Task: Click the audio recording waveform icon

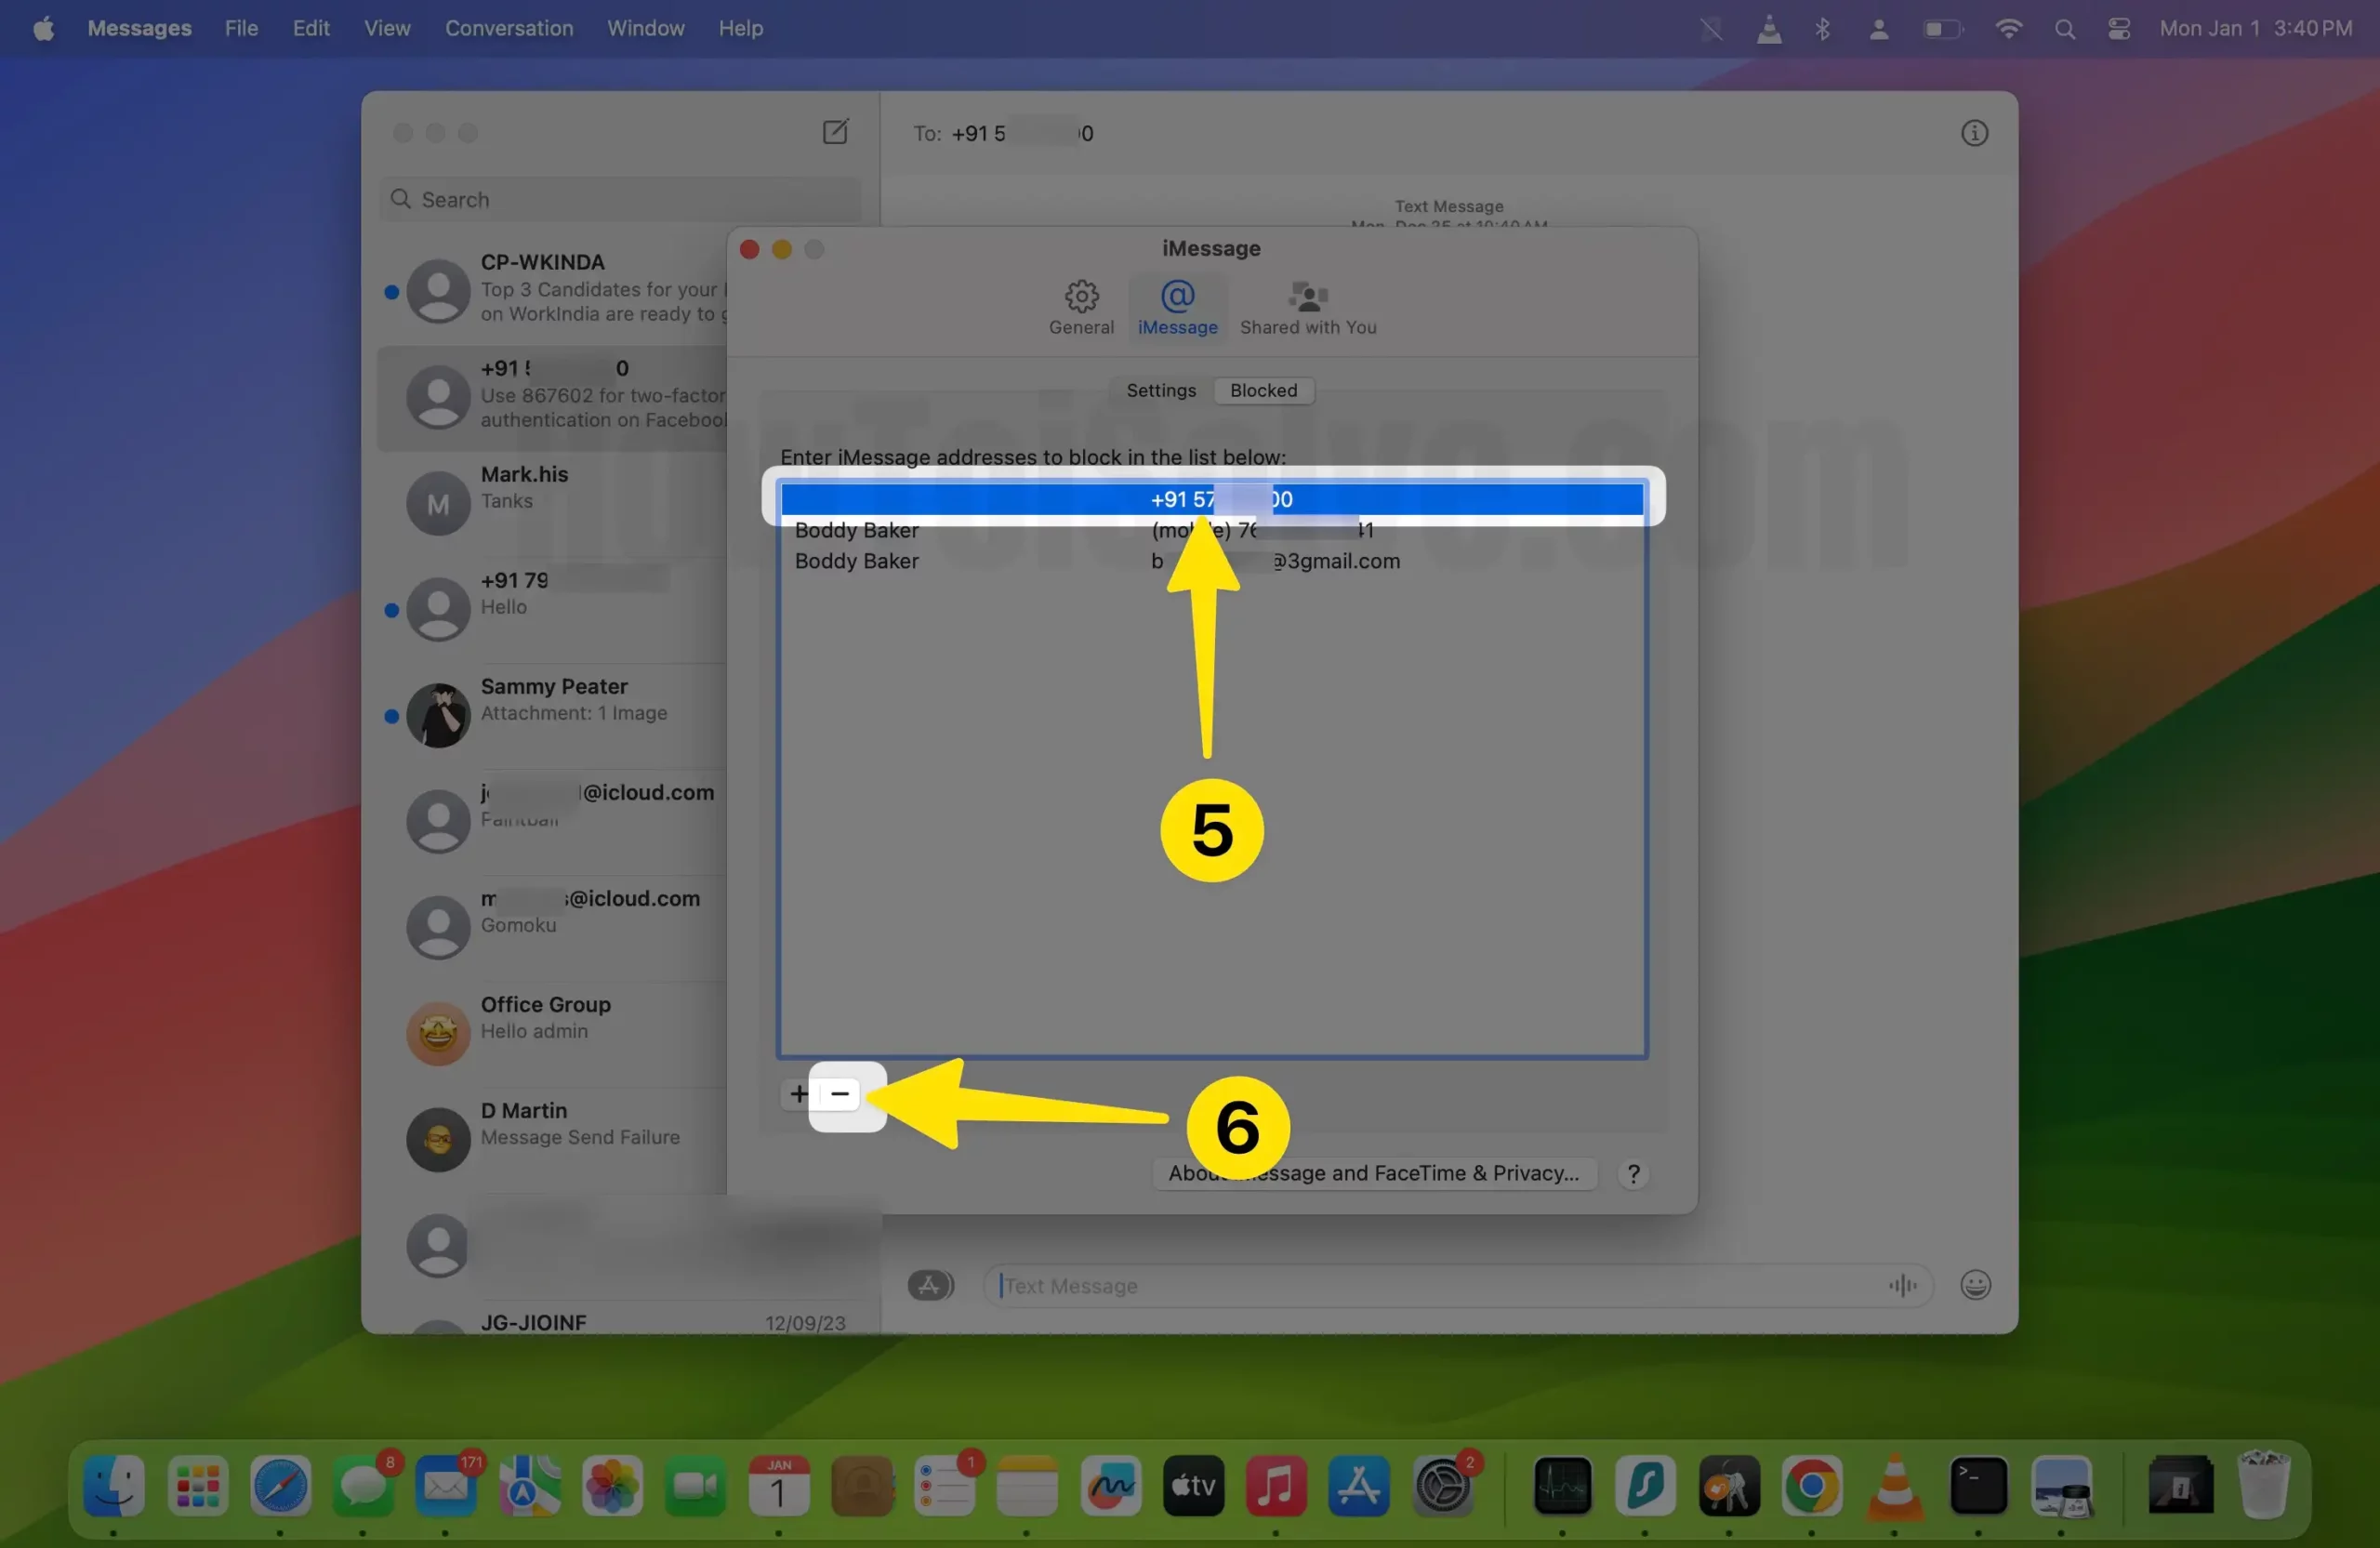Action: tap(1902, 1284)
